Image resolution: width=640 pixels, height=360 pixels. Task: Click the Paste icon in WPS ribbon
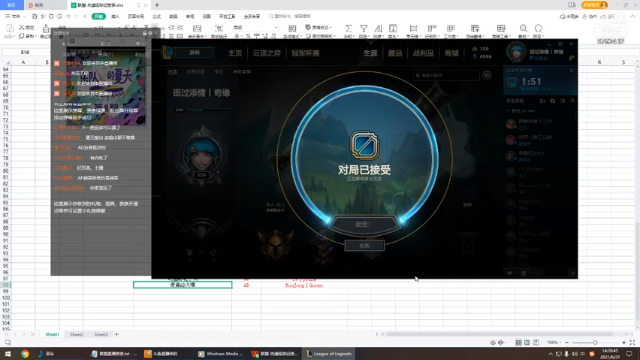(x=9, y=28)
